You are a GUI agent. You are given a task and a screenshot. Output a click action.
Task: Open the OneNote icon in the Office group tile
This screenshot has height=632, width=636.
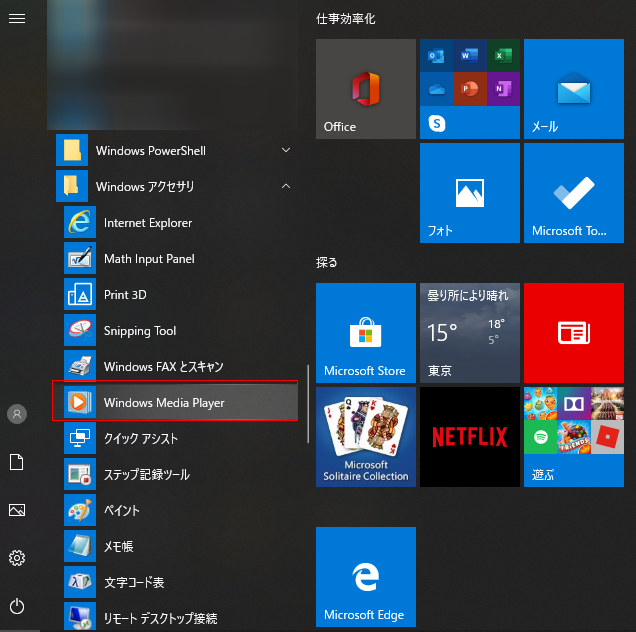(503, 89)
